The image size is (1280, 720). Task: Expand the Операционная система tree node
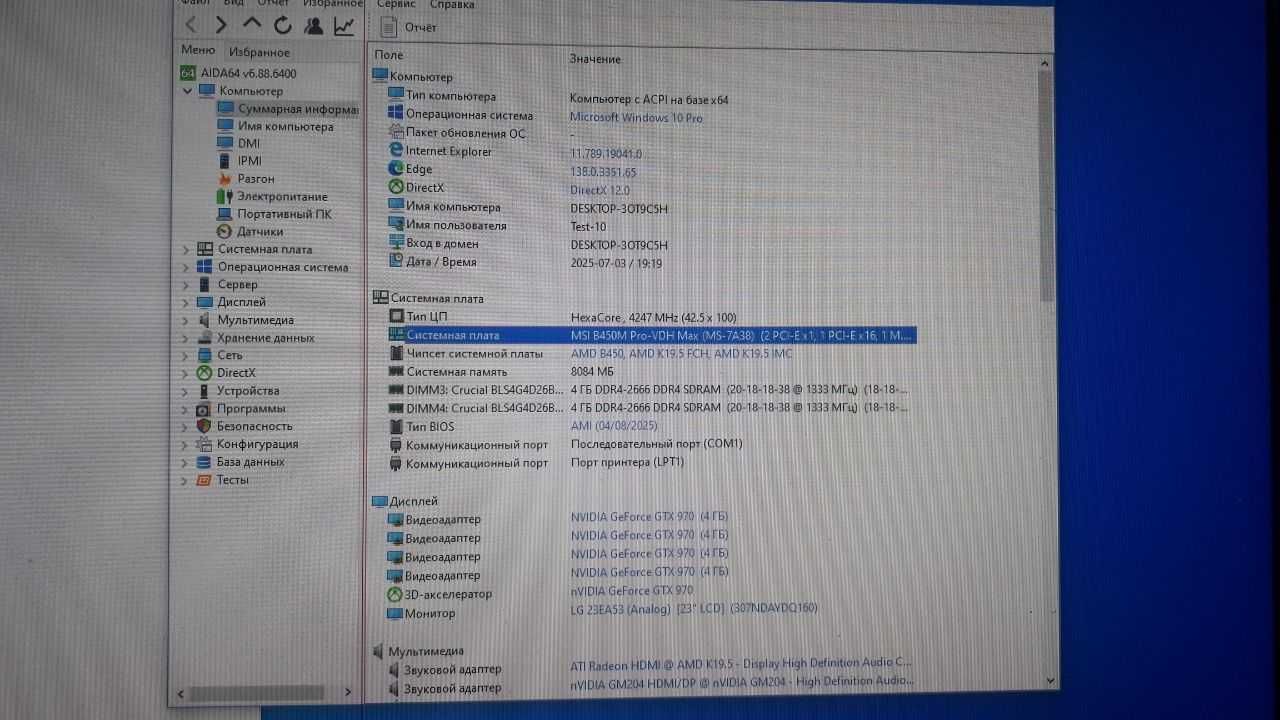point(186,268)
